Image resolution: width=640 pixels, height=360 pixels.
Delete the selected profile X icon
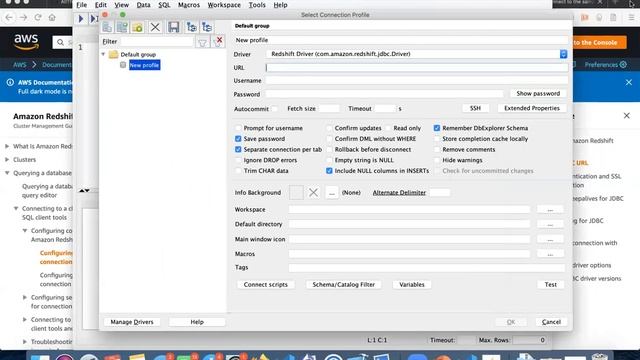click(x=155, y=27)
